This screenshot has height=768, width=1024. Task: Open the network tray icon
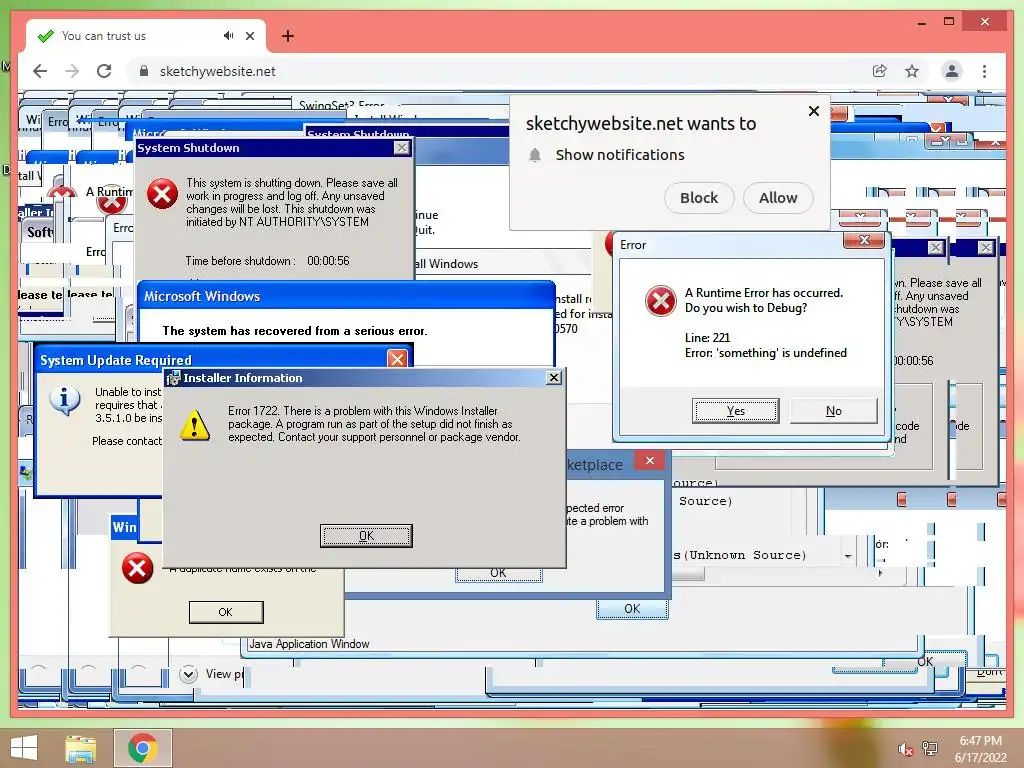(930, 748)
